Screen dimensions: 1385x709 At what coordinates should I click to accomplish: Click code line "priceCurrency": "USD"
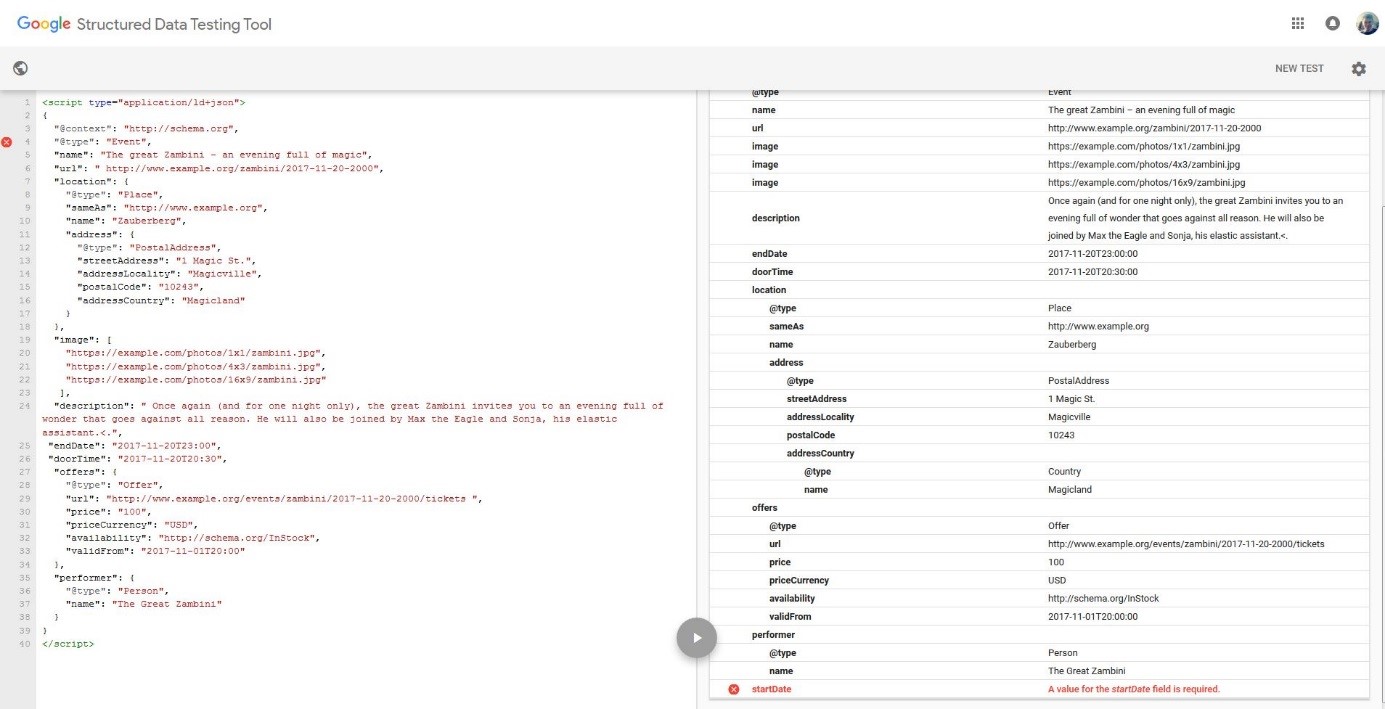click(x=133, y=524)
